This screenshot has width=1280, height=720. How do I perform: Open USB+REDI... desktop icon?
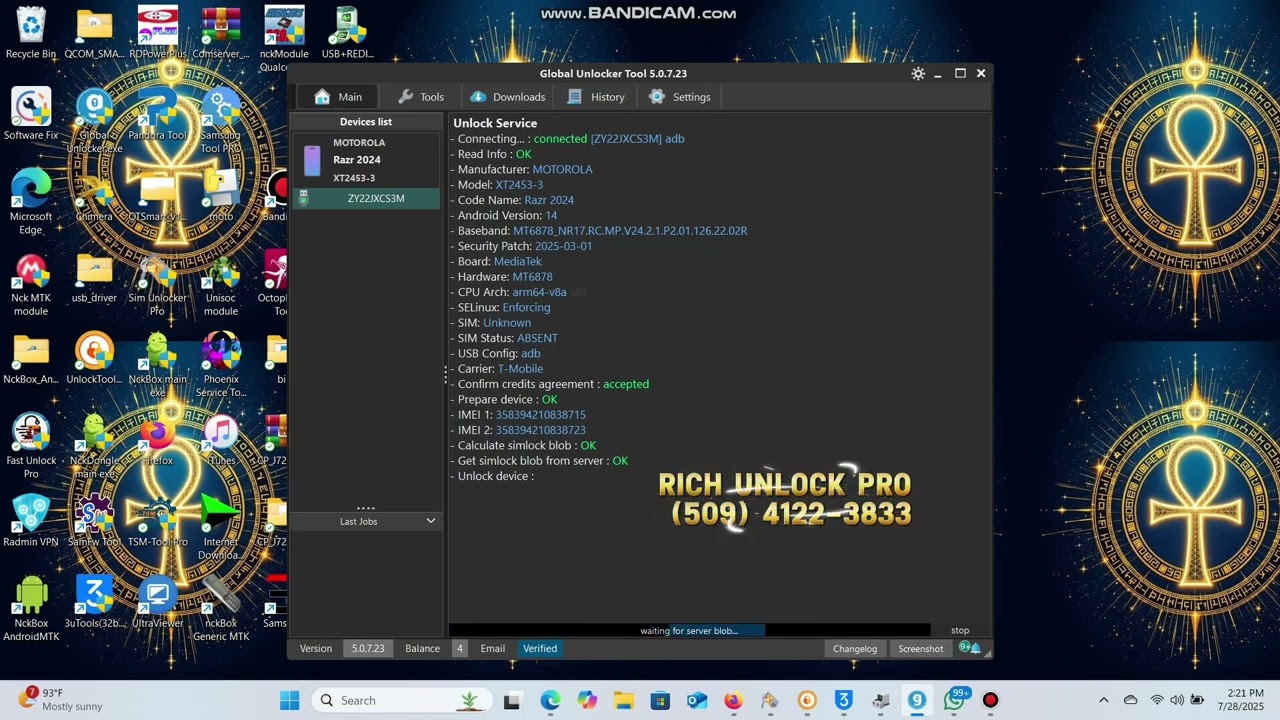(x=347, y=33)
